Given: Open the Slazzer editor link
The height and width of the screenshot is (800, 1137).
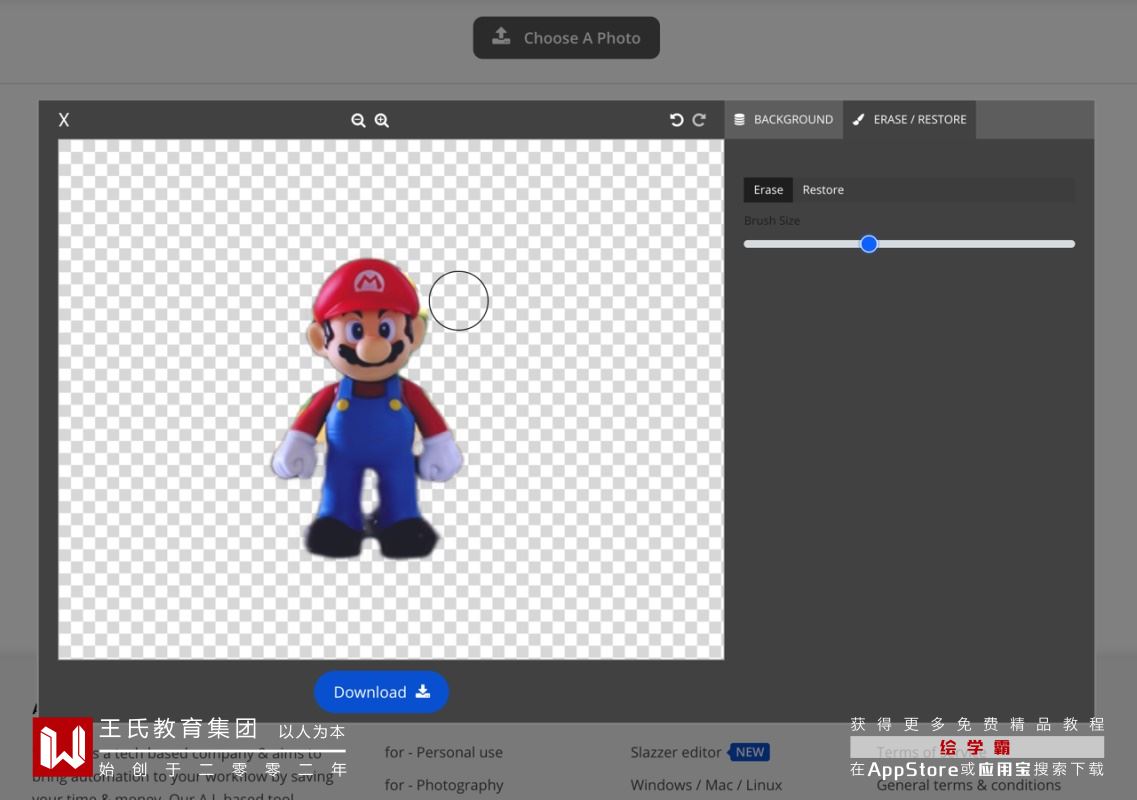Looking at the screenshot, I should click(x=676, y=752).
